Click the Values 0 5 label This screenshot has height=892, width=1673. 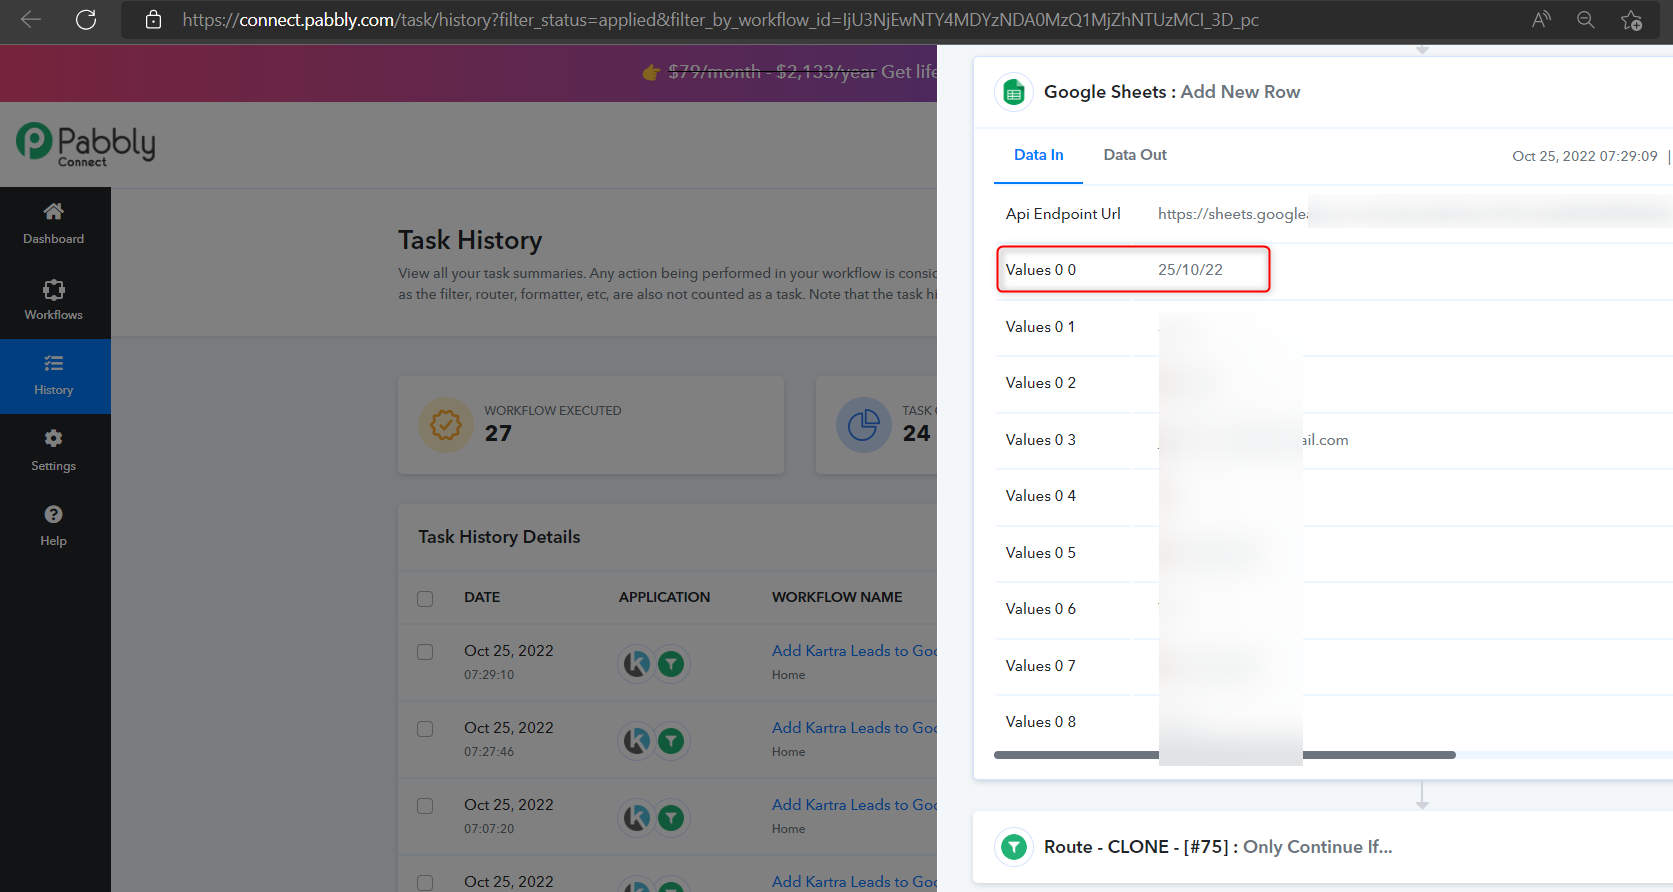point(1041,553)
